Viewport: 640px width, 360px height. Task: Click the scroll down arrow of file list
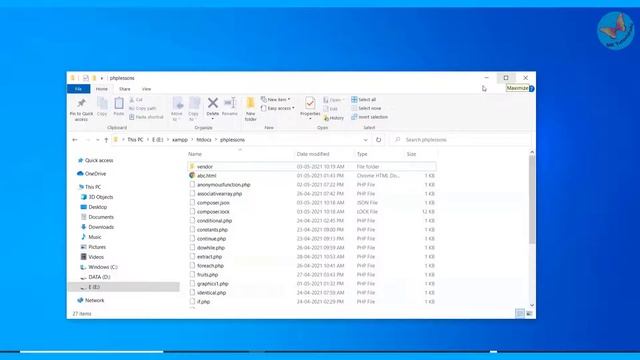click(x=532, y=305)
